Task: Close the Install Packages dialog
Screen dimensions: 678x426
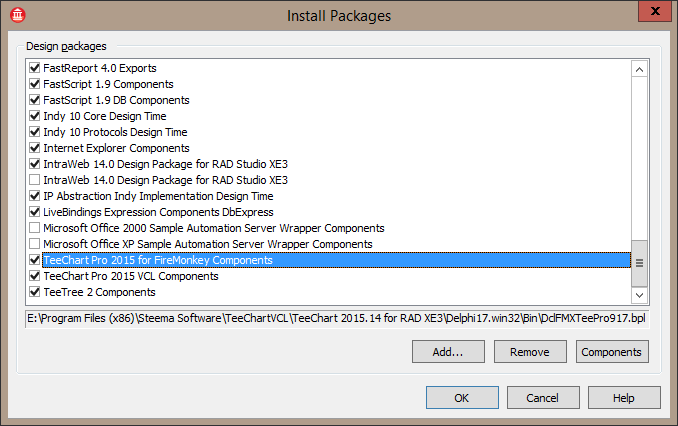Action: coord(655,11)
